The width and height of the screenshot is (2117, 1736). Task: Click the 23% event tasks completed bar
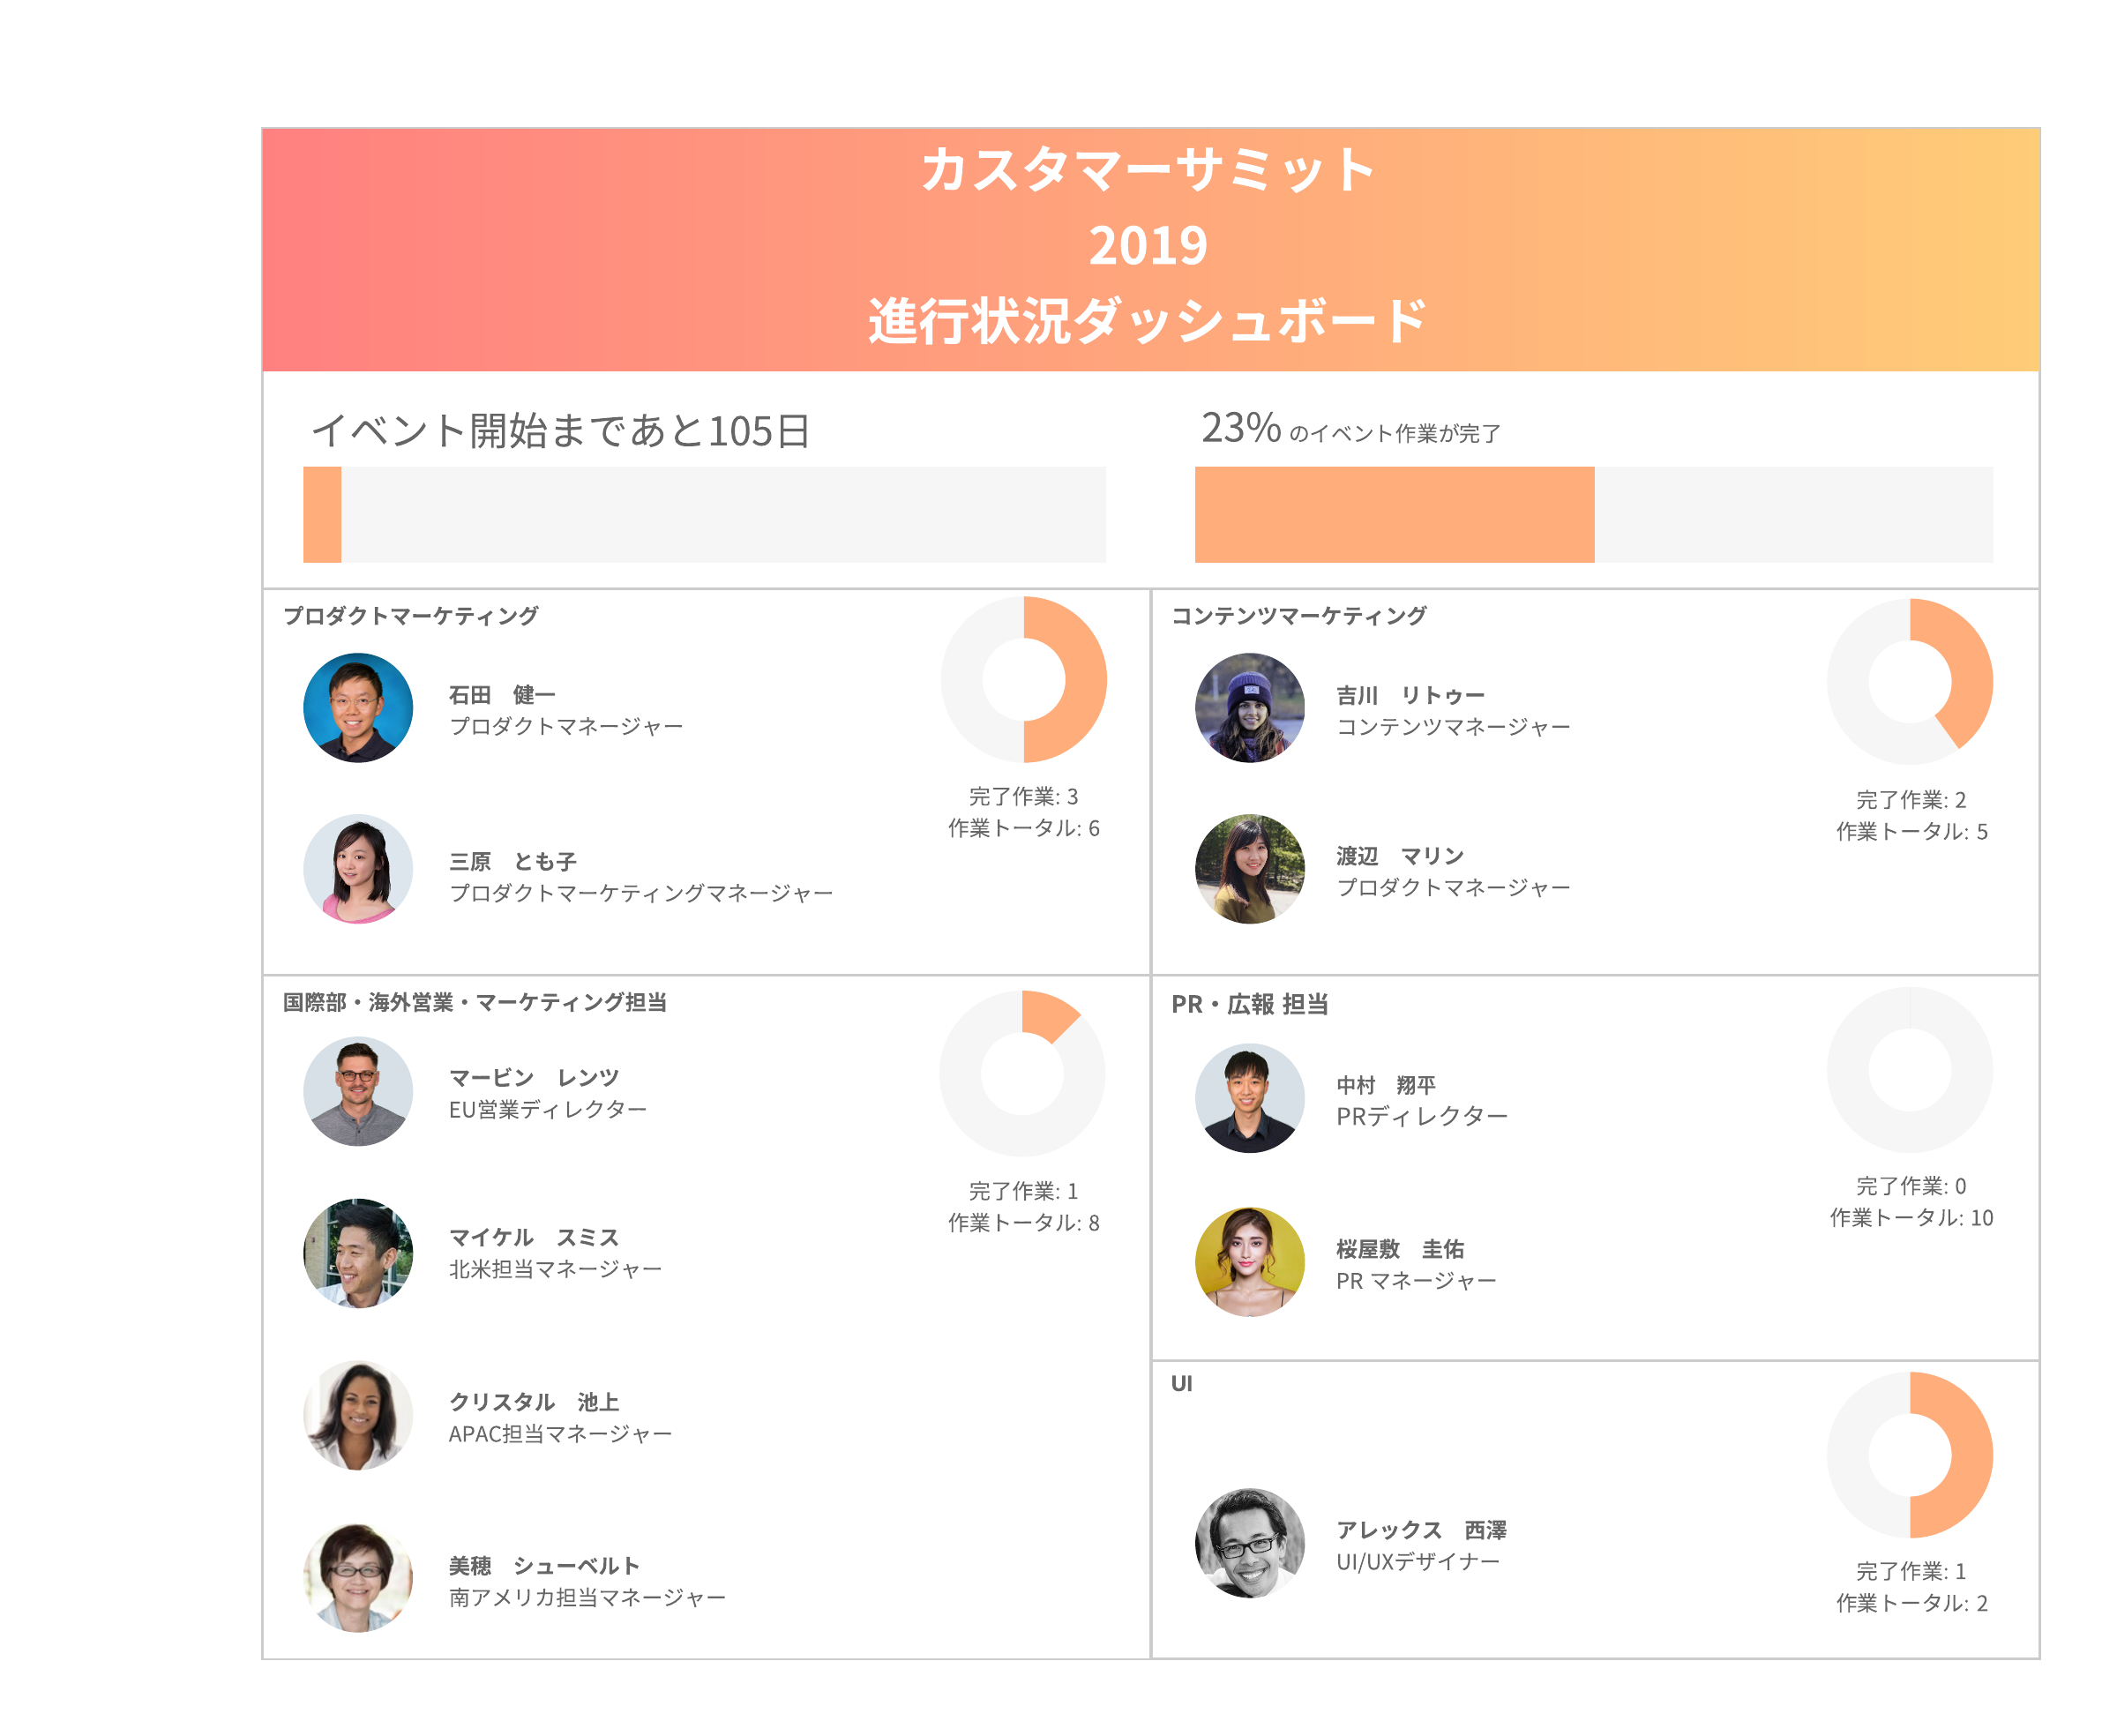coord(1592,514)
